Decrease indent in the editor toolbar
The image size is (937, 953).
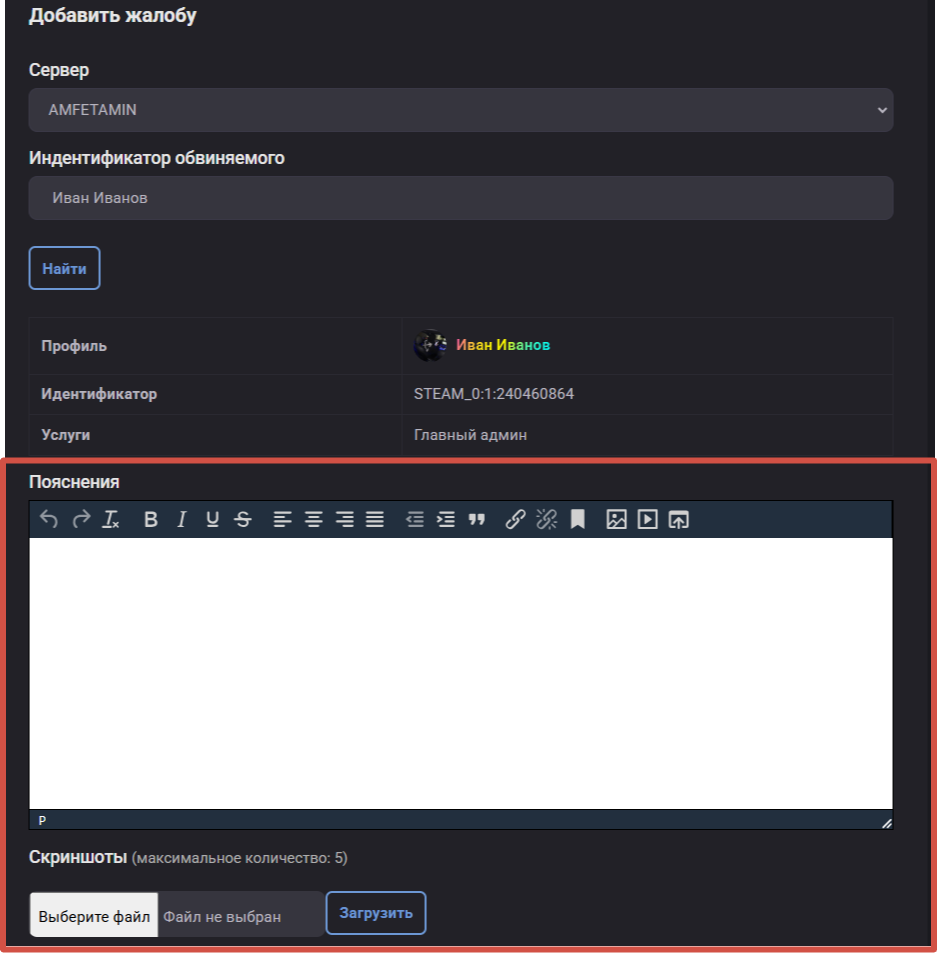click(414, 520)
